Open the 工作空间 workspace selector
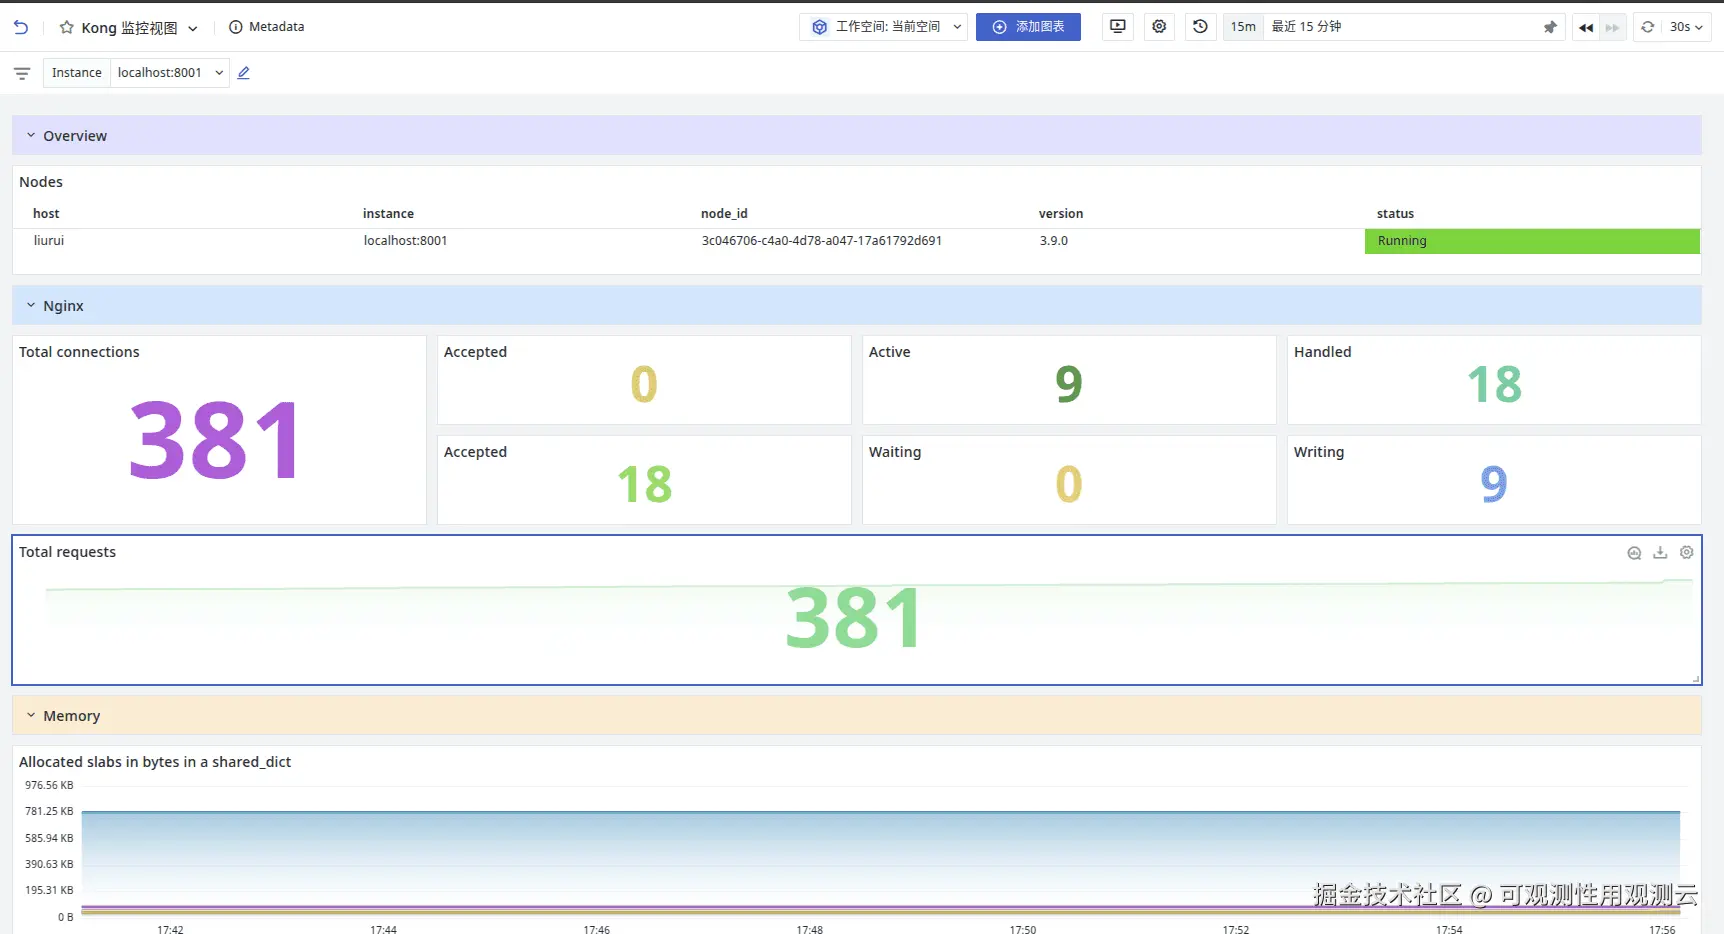The height and width of the screenshot is (934, 1724). click(x=883, y=27)
